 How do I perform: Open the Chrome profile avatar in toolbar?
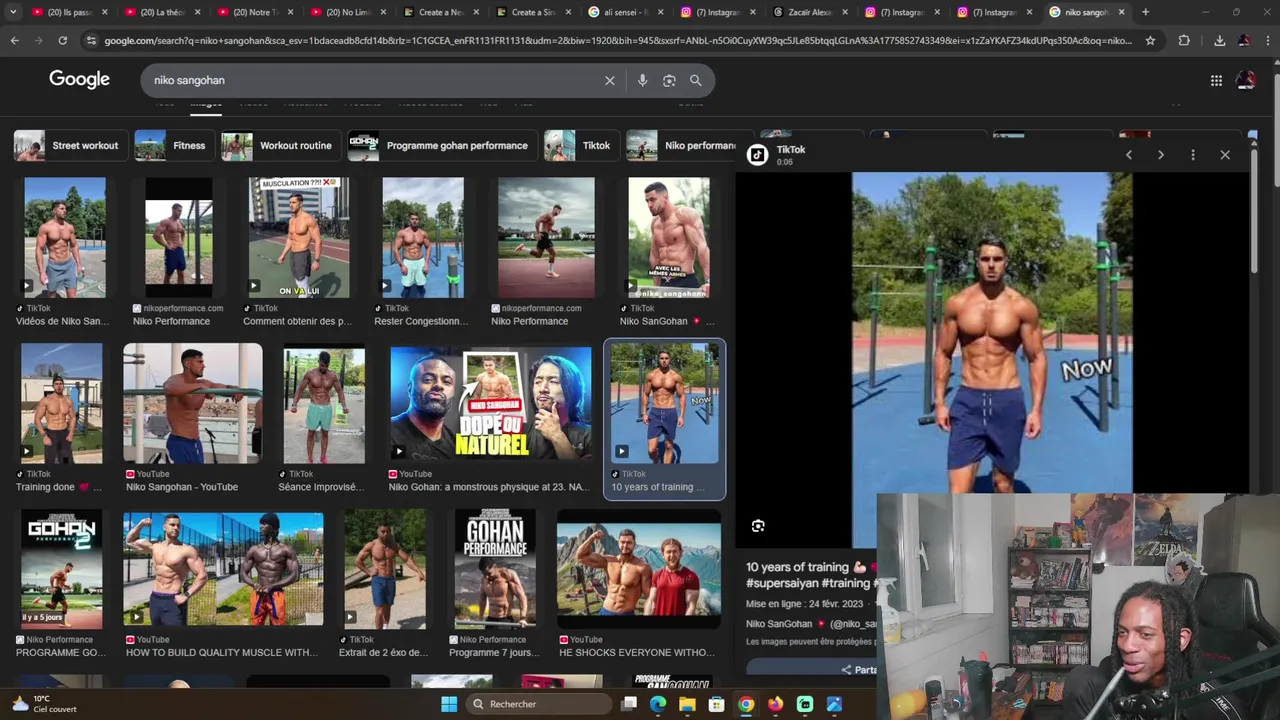coord(1243,40)
